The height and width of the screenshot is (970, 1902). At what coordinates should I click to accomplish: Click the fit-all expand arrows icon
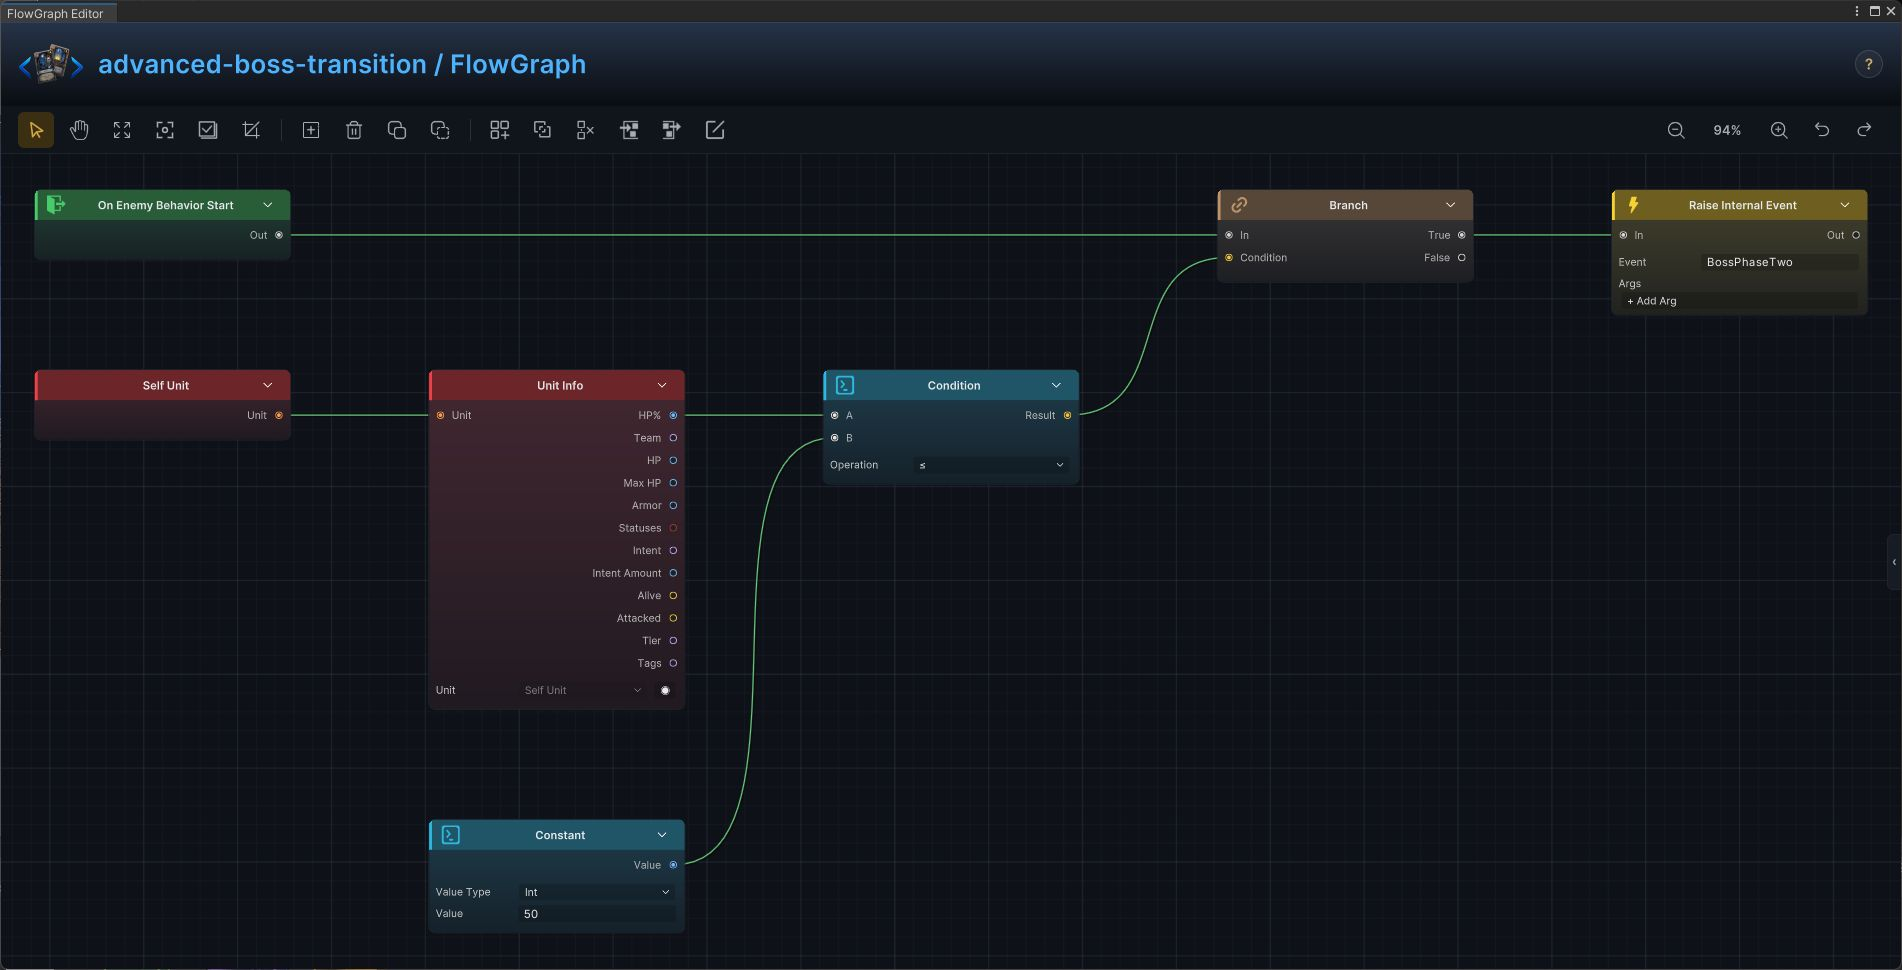coord(122,130)
